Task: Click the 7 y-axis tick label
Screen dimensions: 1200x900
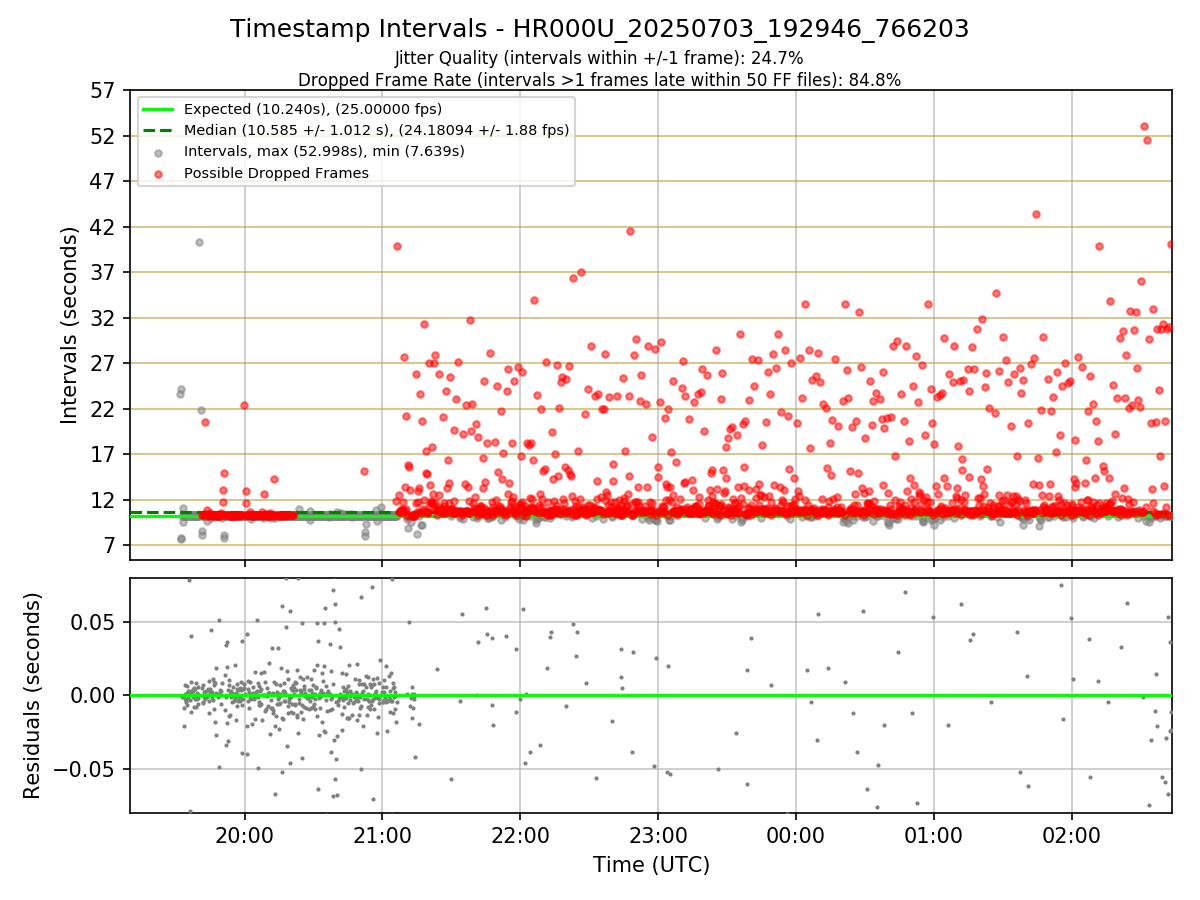Action: point(112,545)
